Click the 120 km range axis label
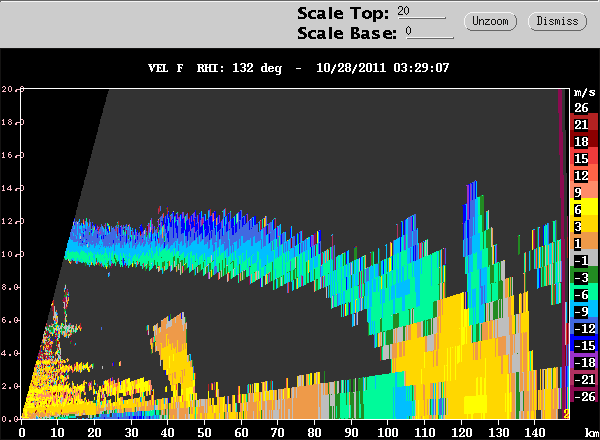Image resolution: width=600 pixels, height=440 pixels. [461, 433]
